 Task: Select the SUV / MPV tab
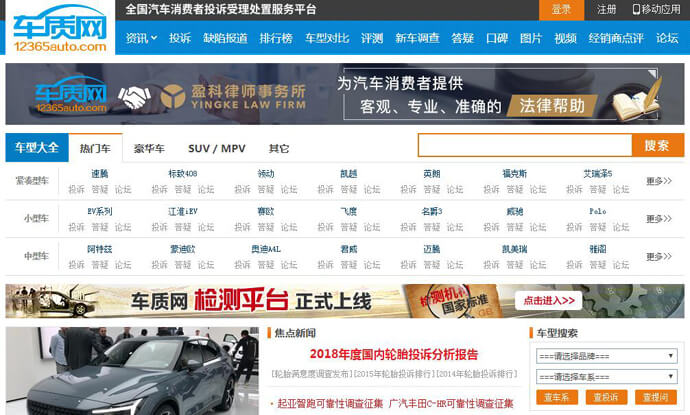[x=216, y=148]
